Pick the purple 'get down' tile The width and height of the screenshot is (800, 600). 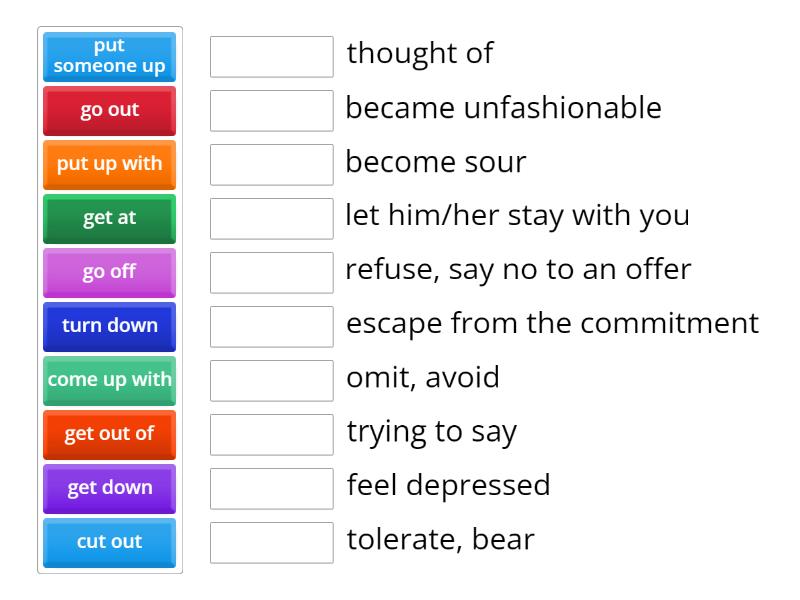(x=109, y=489)
